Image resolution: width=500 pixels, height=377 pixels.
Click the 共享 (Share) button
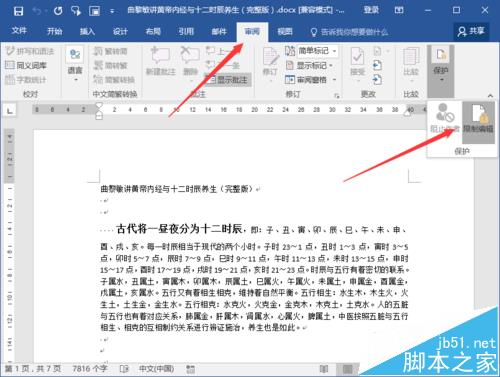click(x=471, y=31)
